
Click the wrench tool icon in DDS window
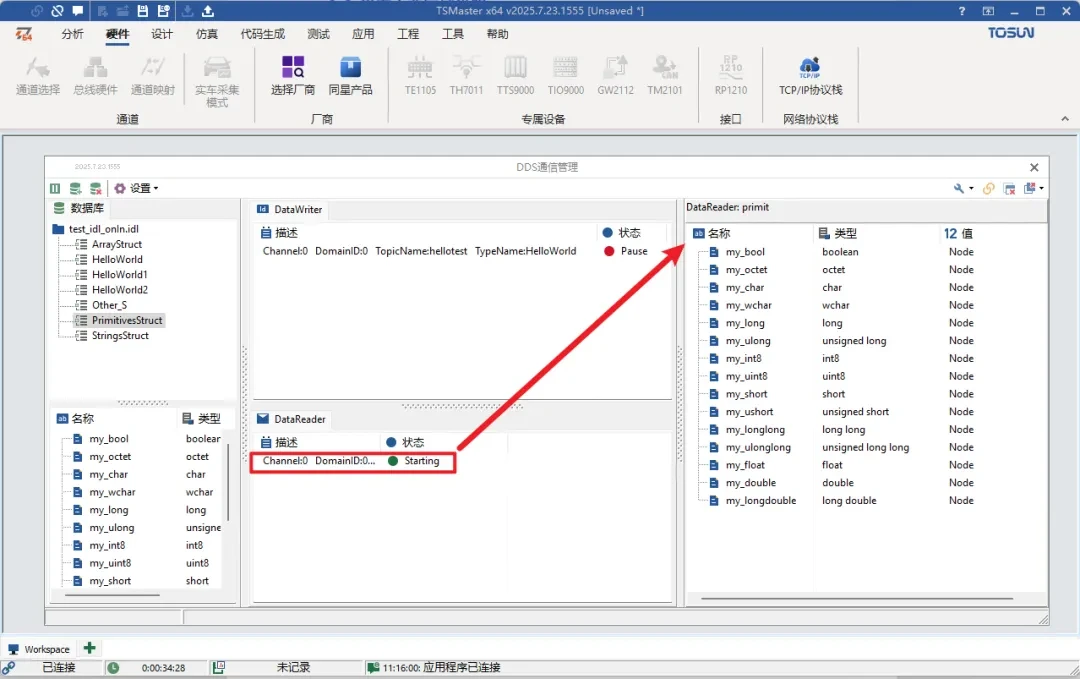coord(960,188)
